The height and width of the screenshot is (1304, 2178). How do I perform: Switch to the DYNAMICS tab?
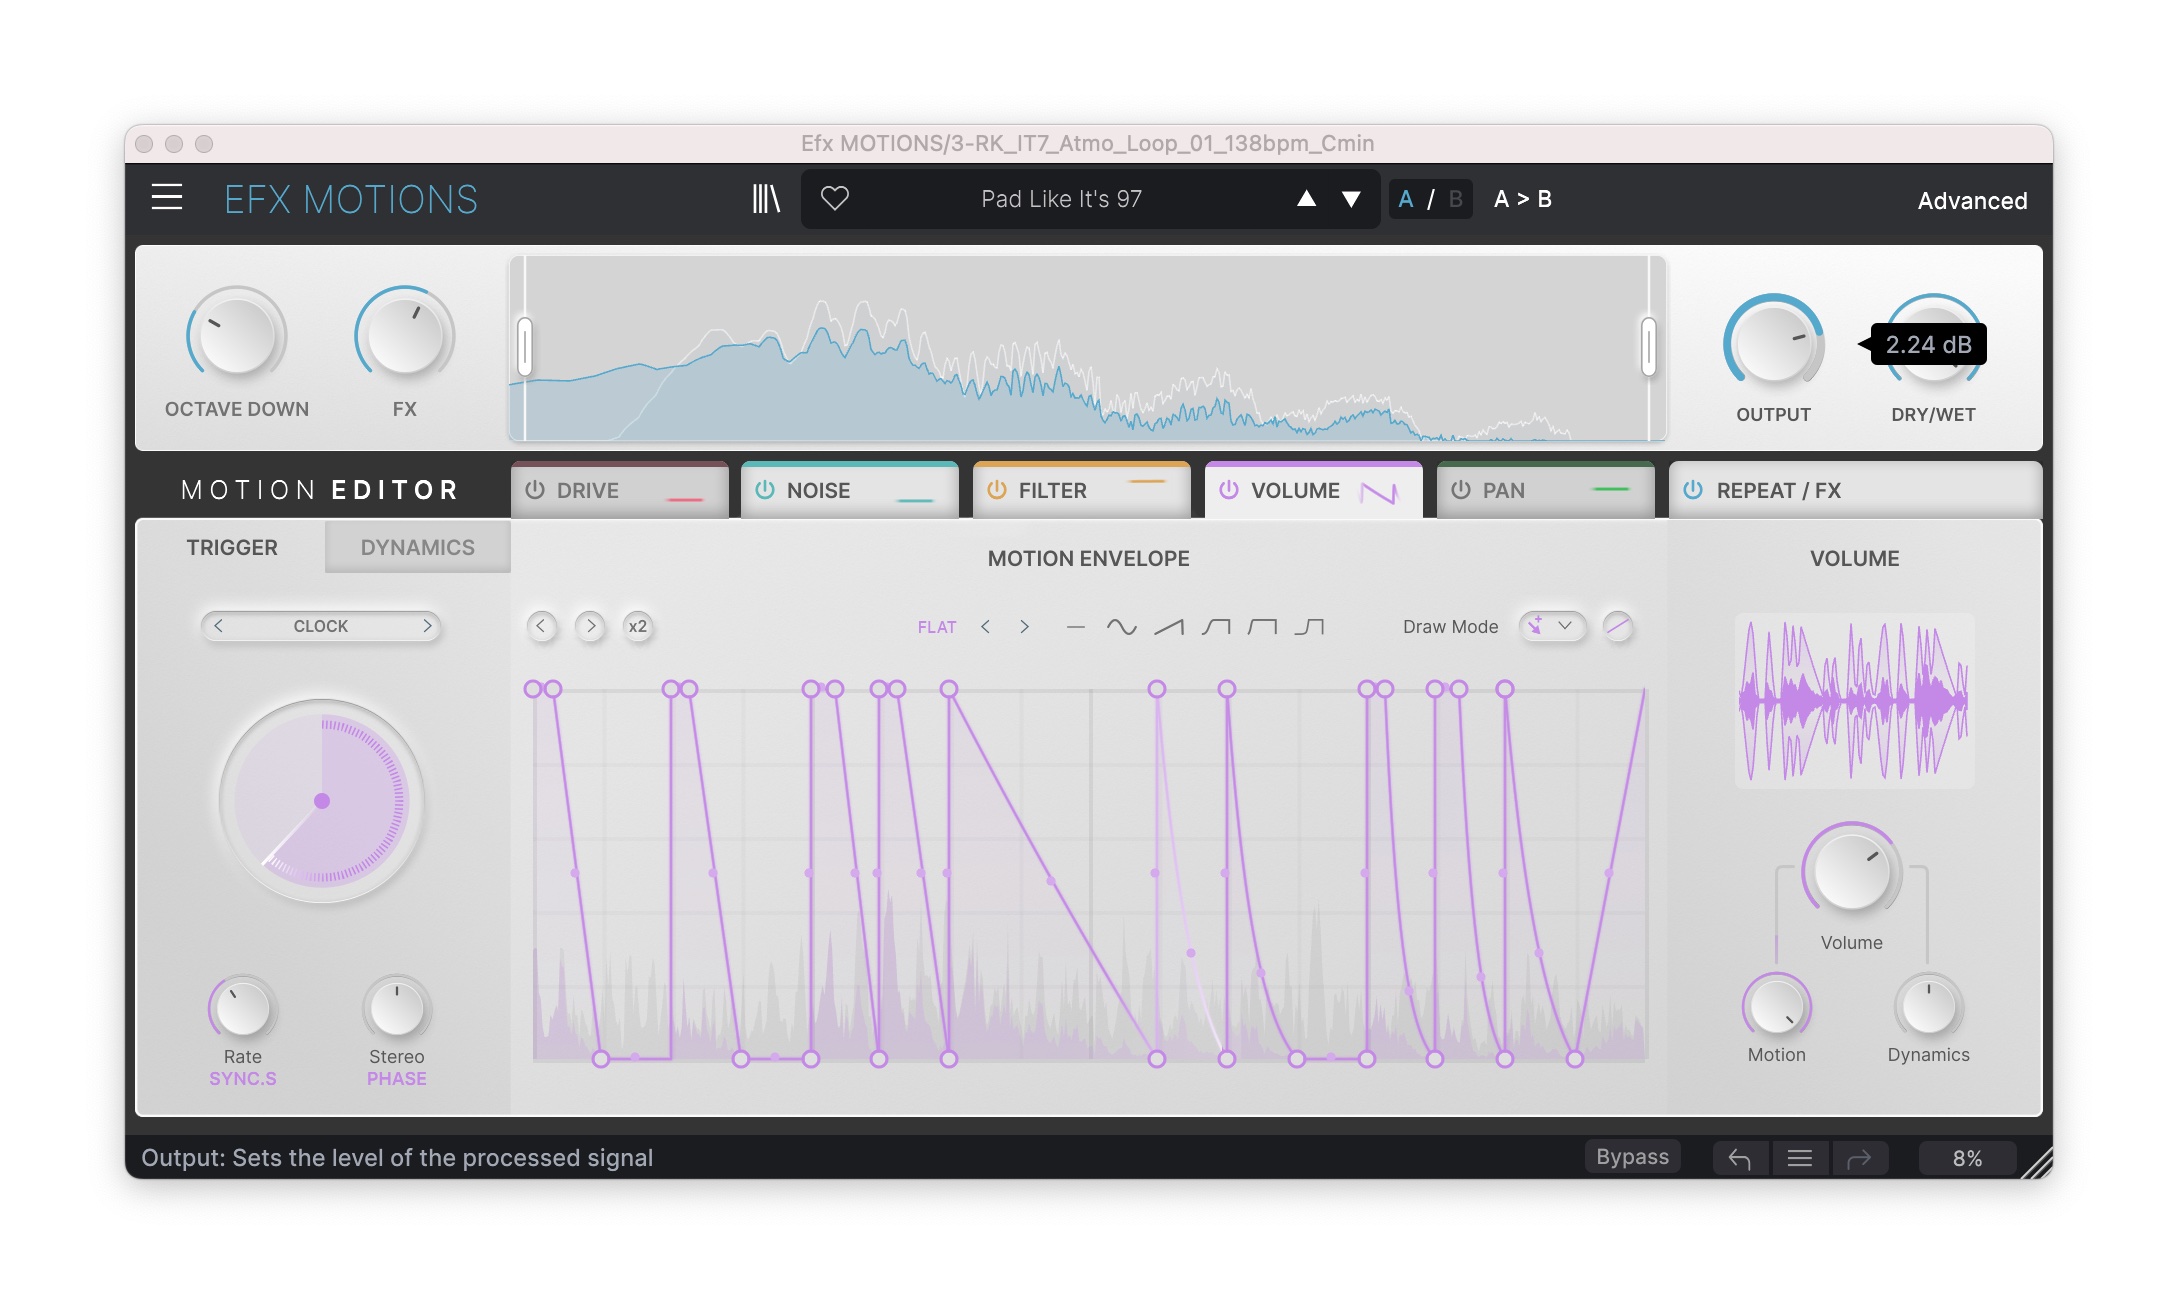(x=416, y=547)
